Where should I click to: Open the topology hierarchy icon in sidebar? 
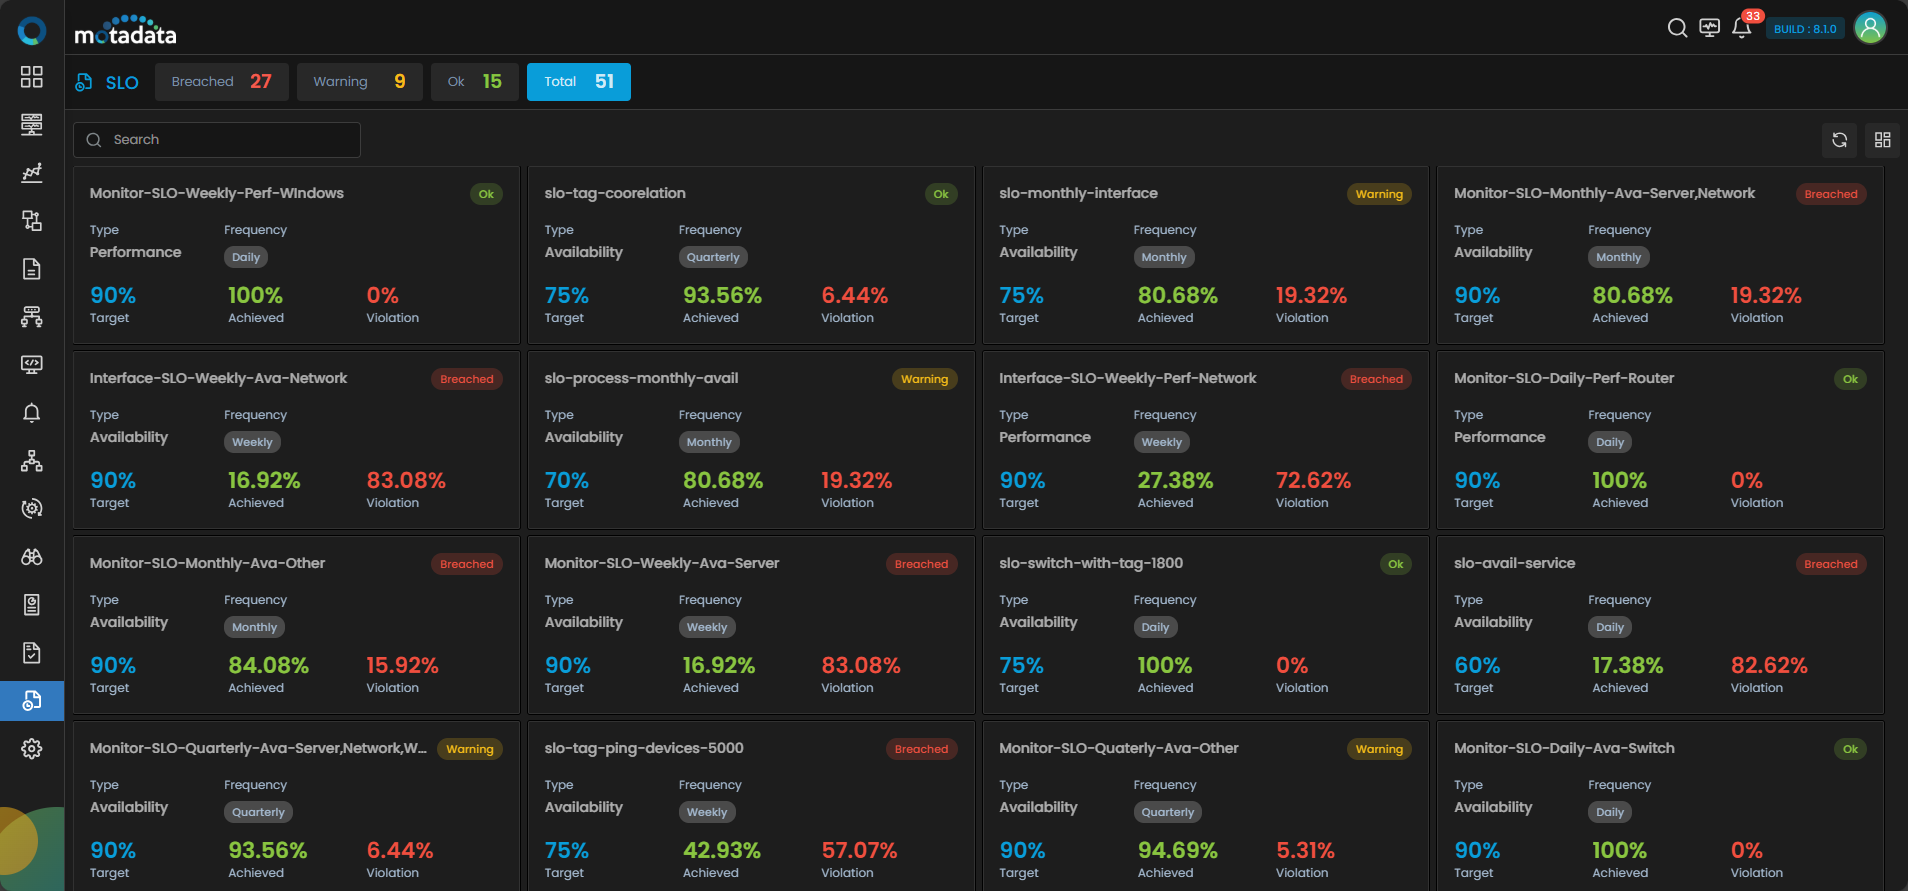[32, 461]
